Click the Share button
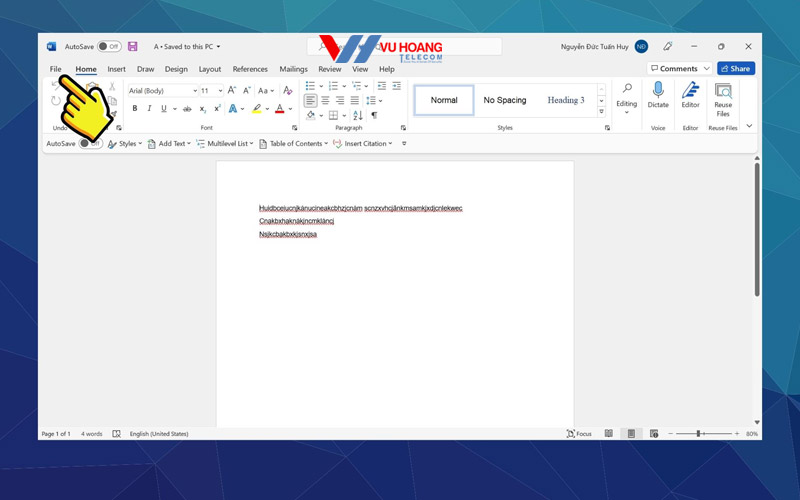 [736, 69]
